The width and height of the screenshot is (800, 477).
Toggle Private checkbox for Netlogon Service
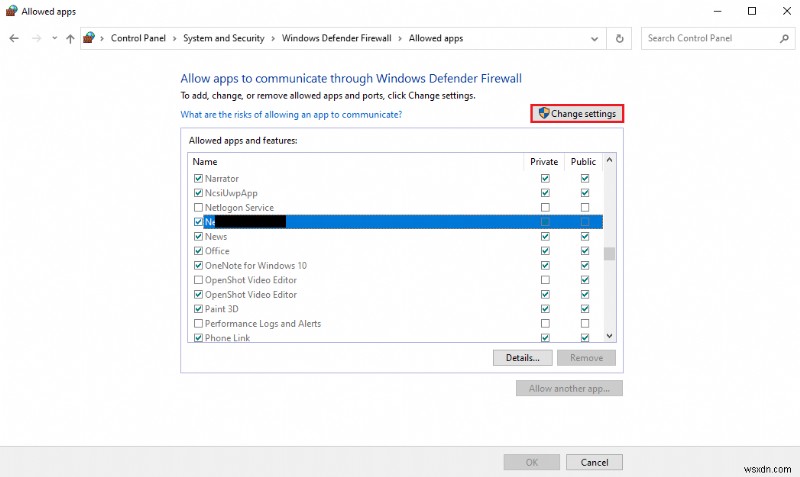pyautogui.click(x=545, y=208)
